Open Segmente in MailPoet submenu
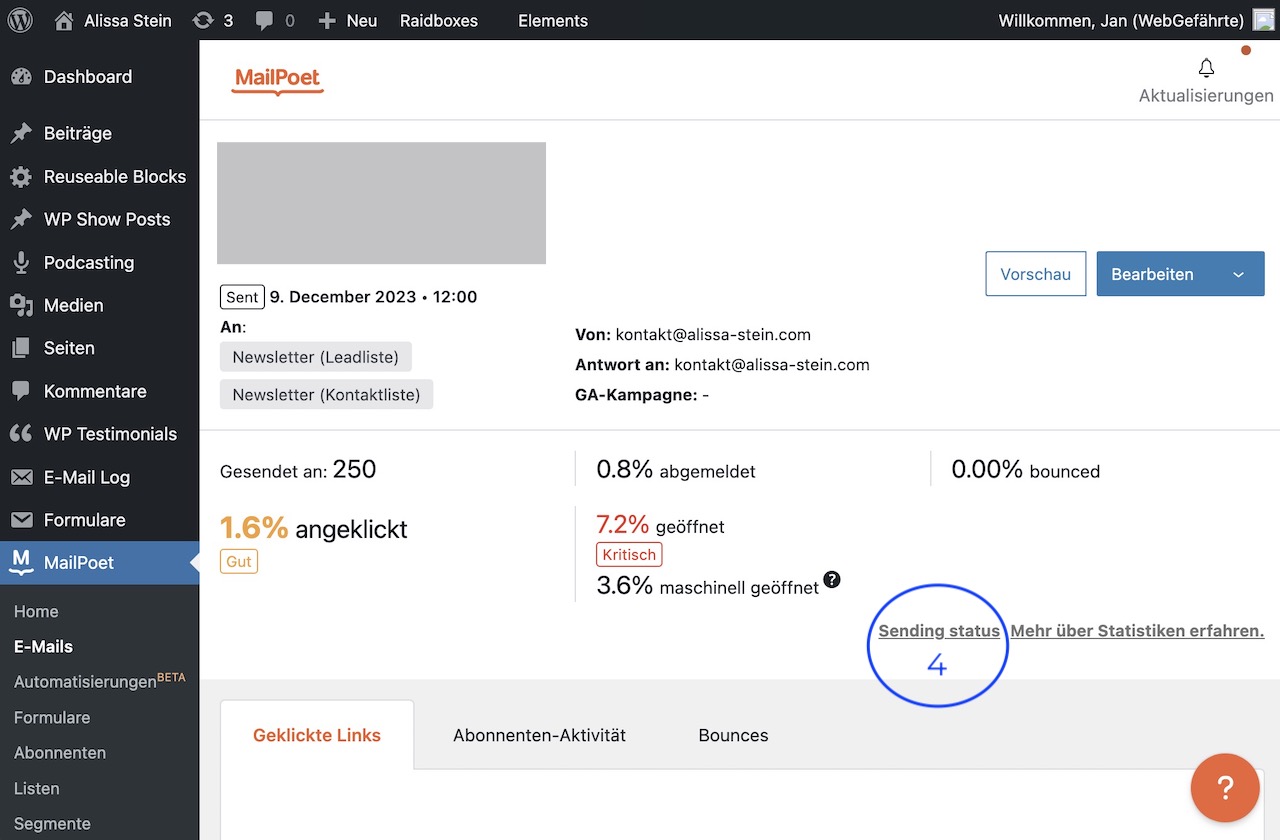 52,824
